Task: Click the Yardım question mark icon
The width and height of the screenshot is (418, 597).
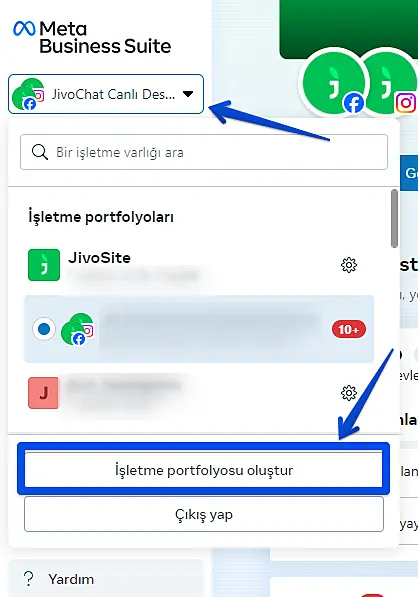Action: tap(29, 579)
